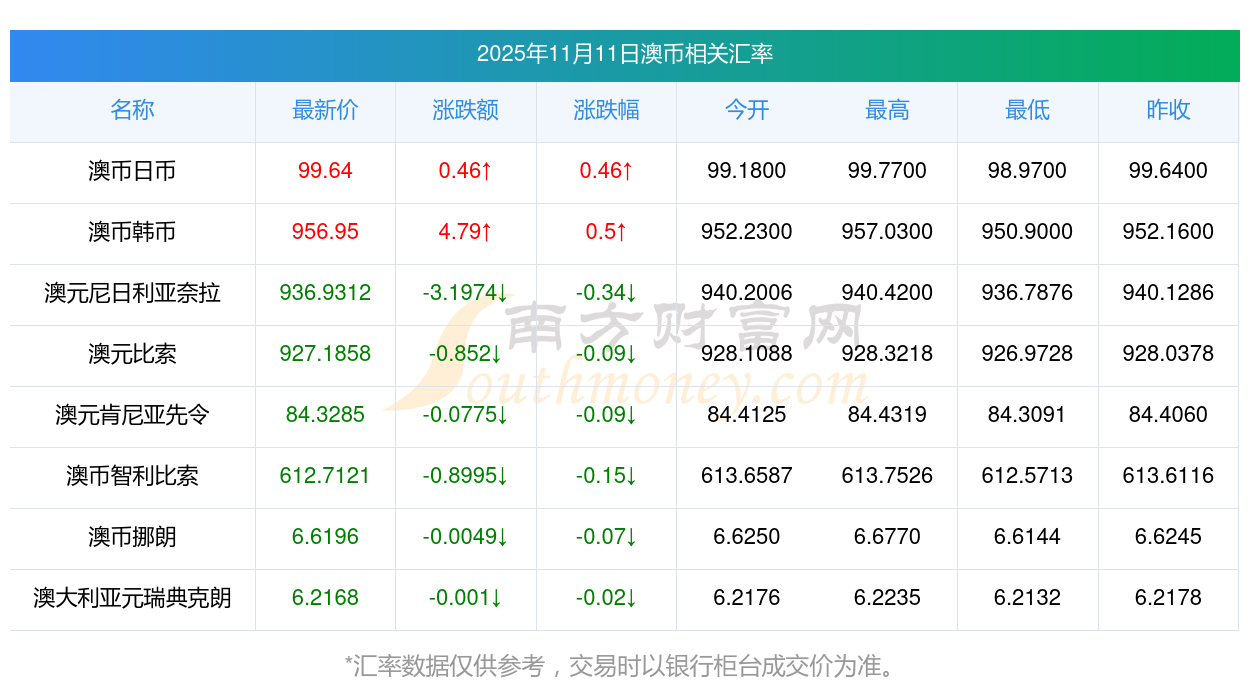This screenshot has height=697, width=1250.
Task: Click the 澳元尼日利亚奈拉 row name
Action: [x=132, y=293]
